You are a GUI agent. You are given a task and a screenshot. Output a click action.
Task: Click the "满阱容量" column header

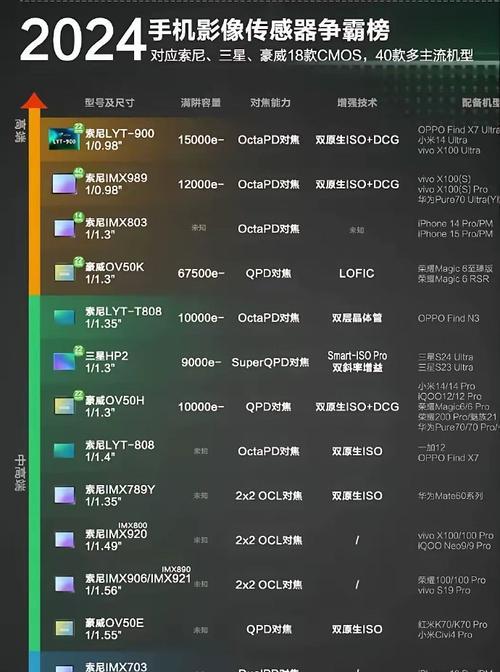pos(201,103)
